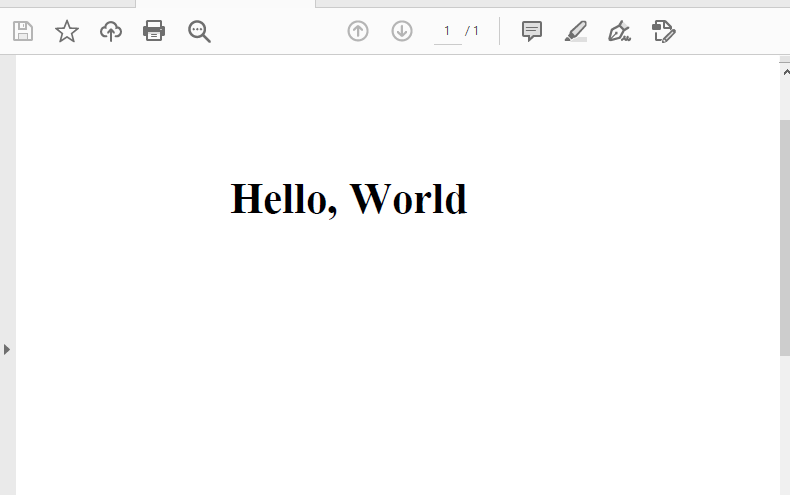
Task: Print the document via printer icon
Action: [154, 31]
